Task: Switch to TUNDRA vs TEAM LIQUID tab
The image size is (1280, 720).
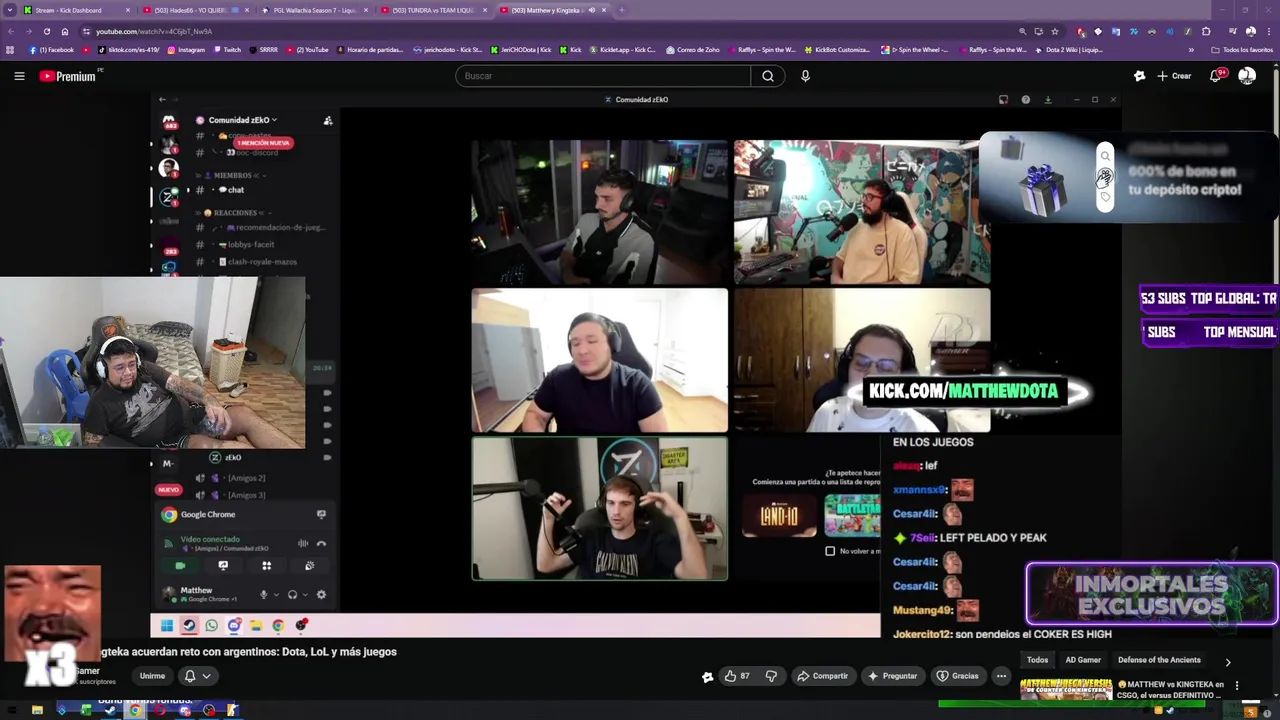Action: click(x=432, y=10)
